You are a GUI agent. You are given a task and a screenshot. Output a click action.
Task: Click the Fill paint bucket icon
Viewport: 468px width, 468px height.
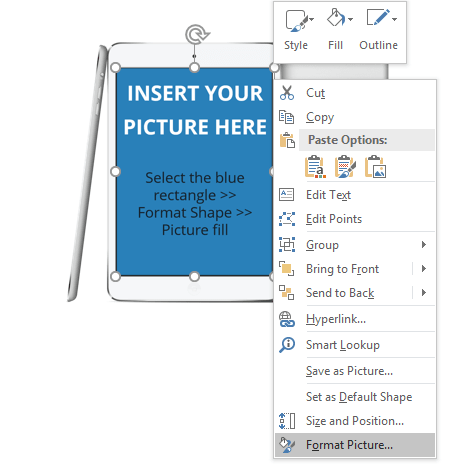coord(336,18)
